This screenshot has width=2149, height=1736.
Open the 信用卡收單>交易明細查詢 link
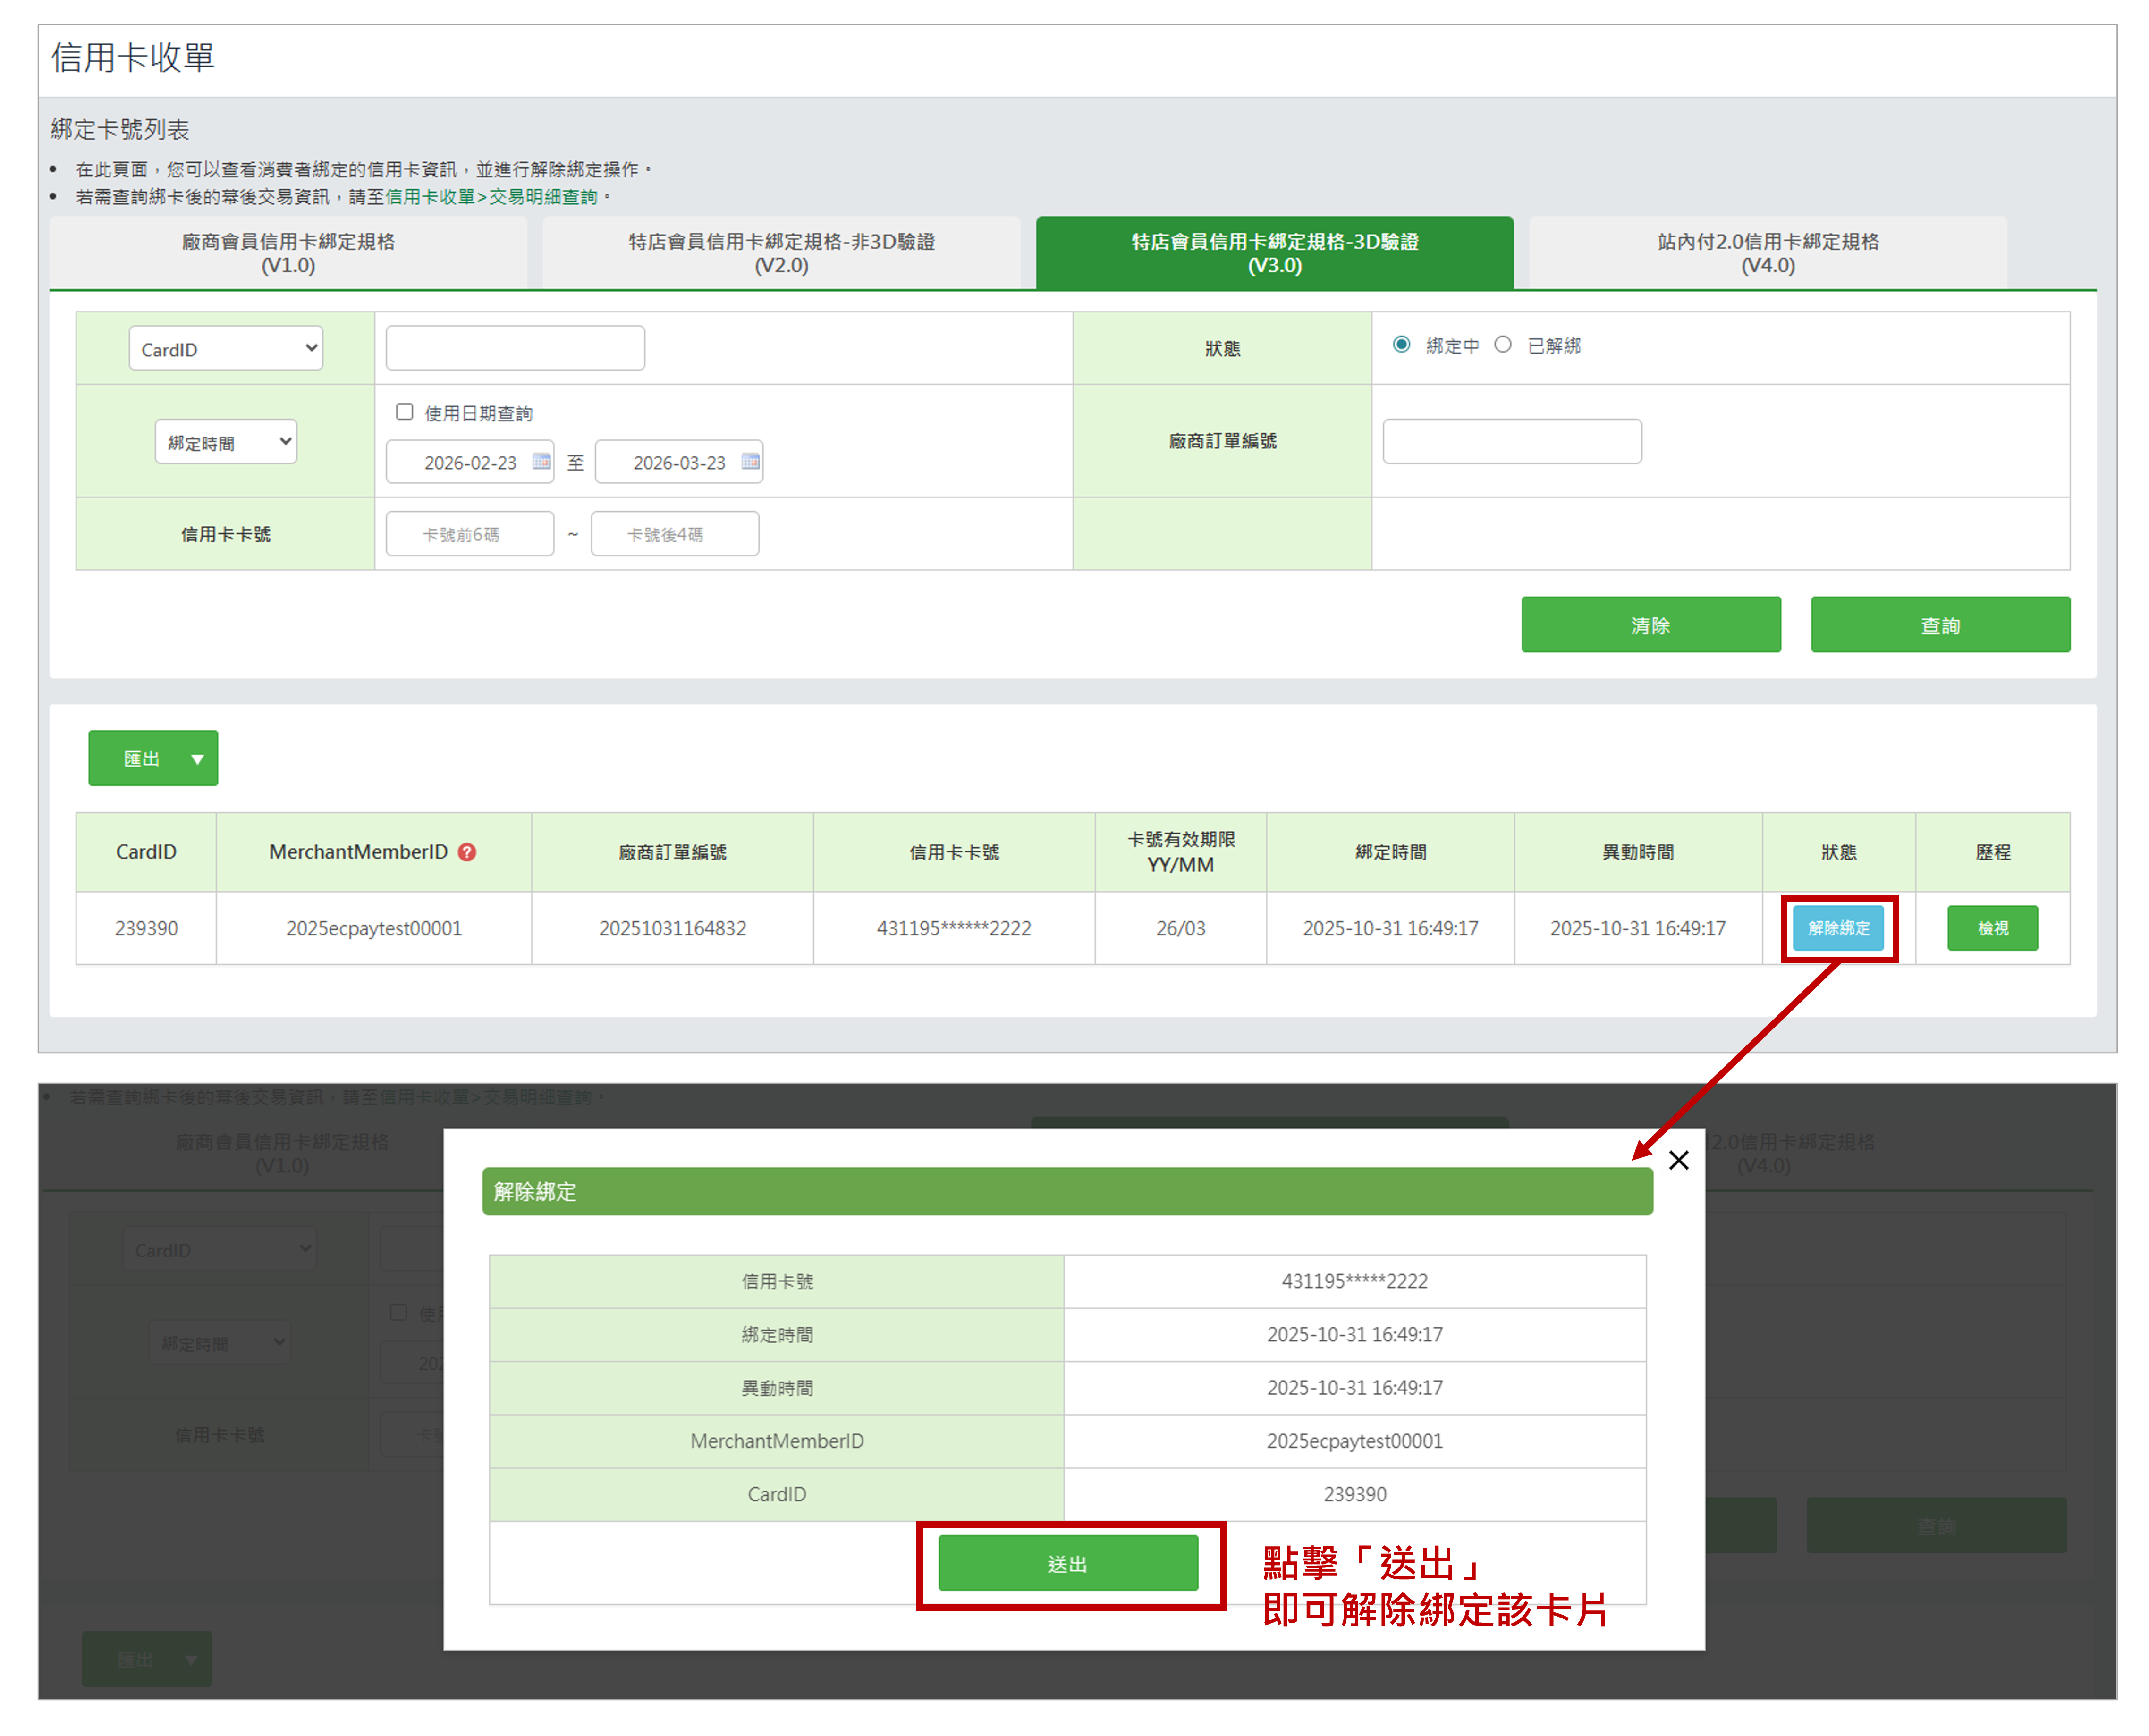click(491, 197)
